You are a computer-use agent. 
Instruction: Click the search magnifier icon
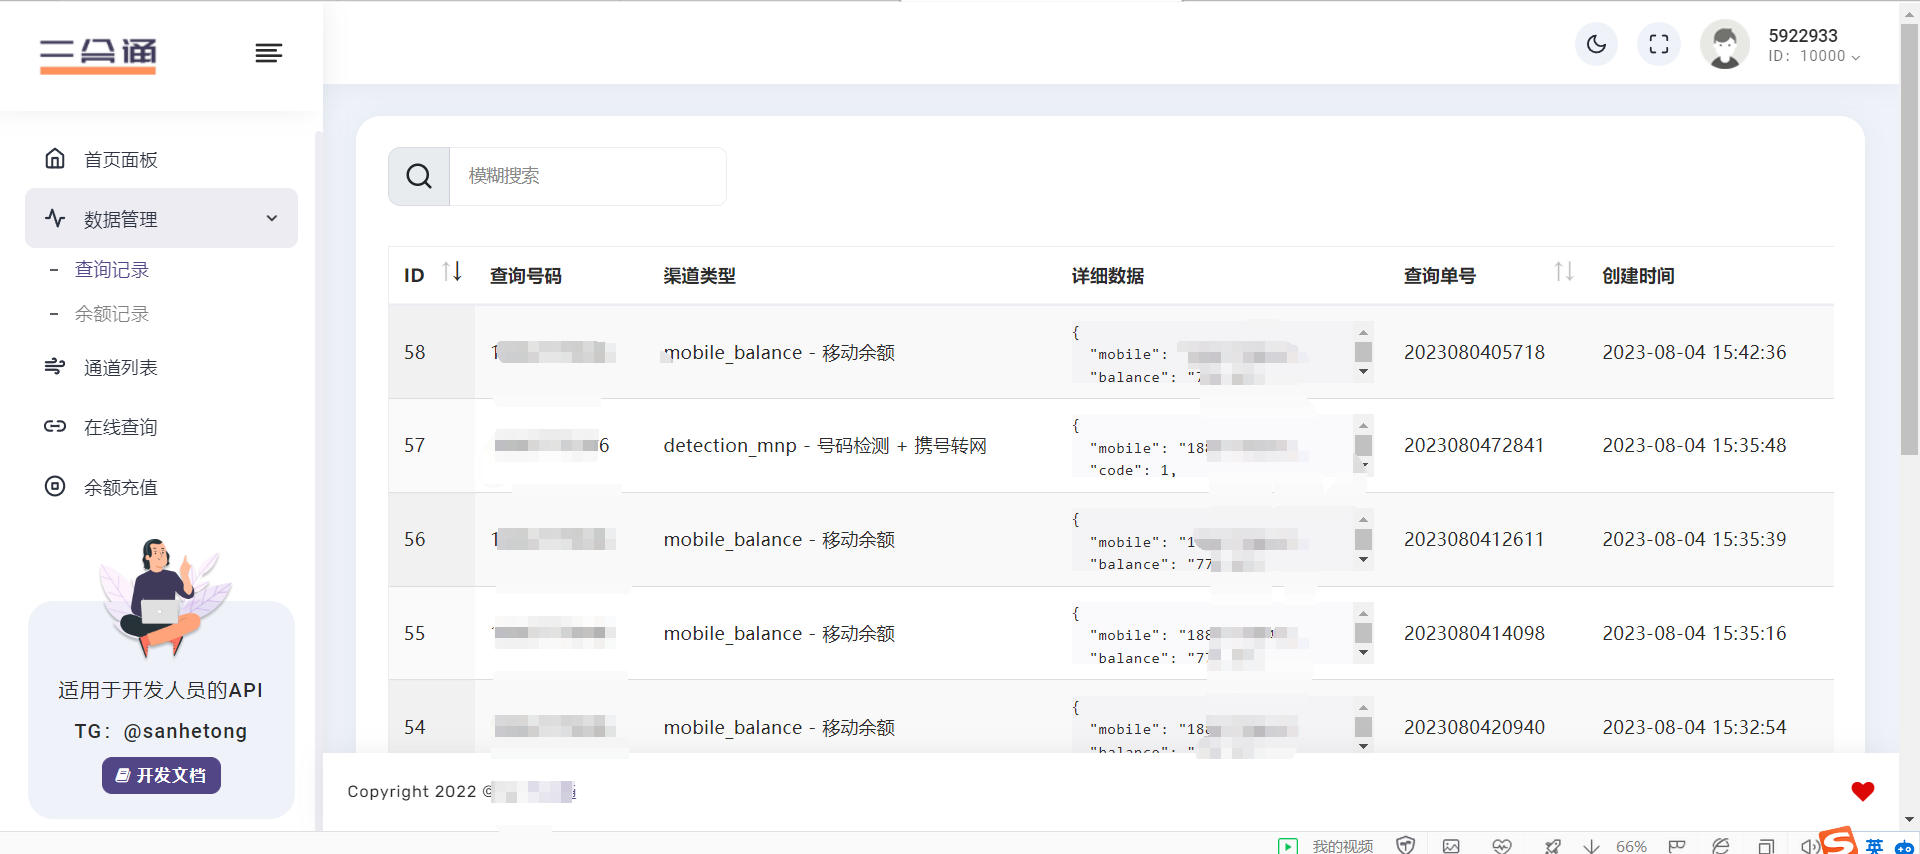[x=419, y=177]
